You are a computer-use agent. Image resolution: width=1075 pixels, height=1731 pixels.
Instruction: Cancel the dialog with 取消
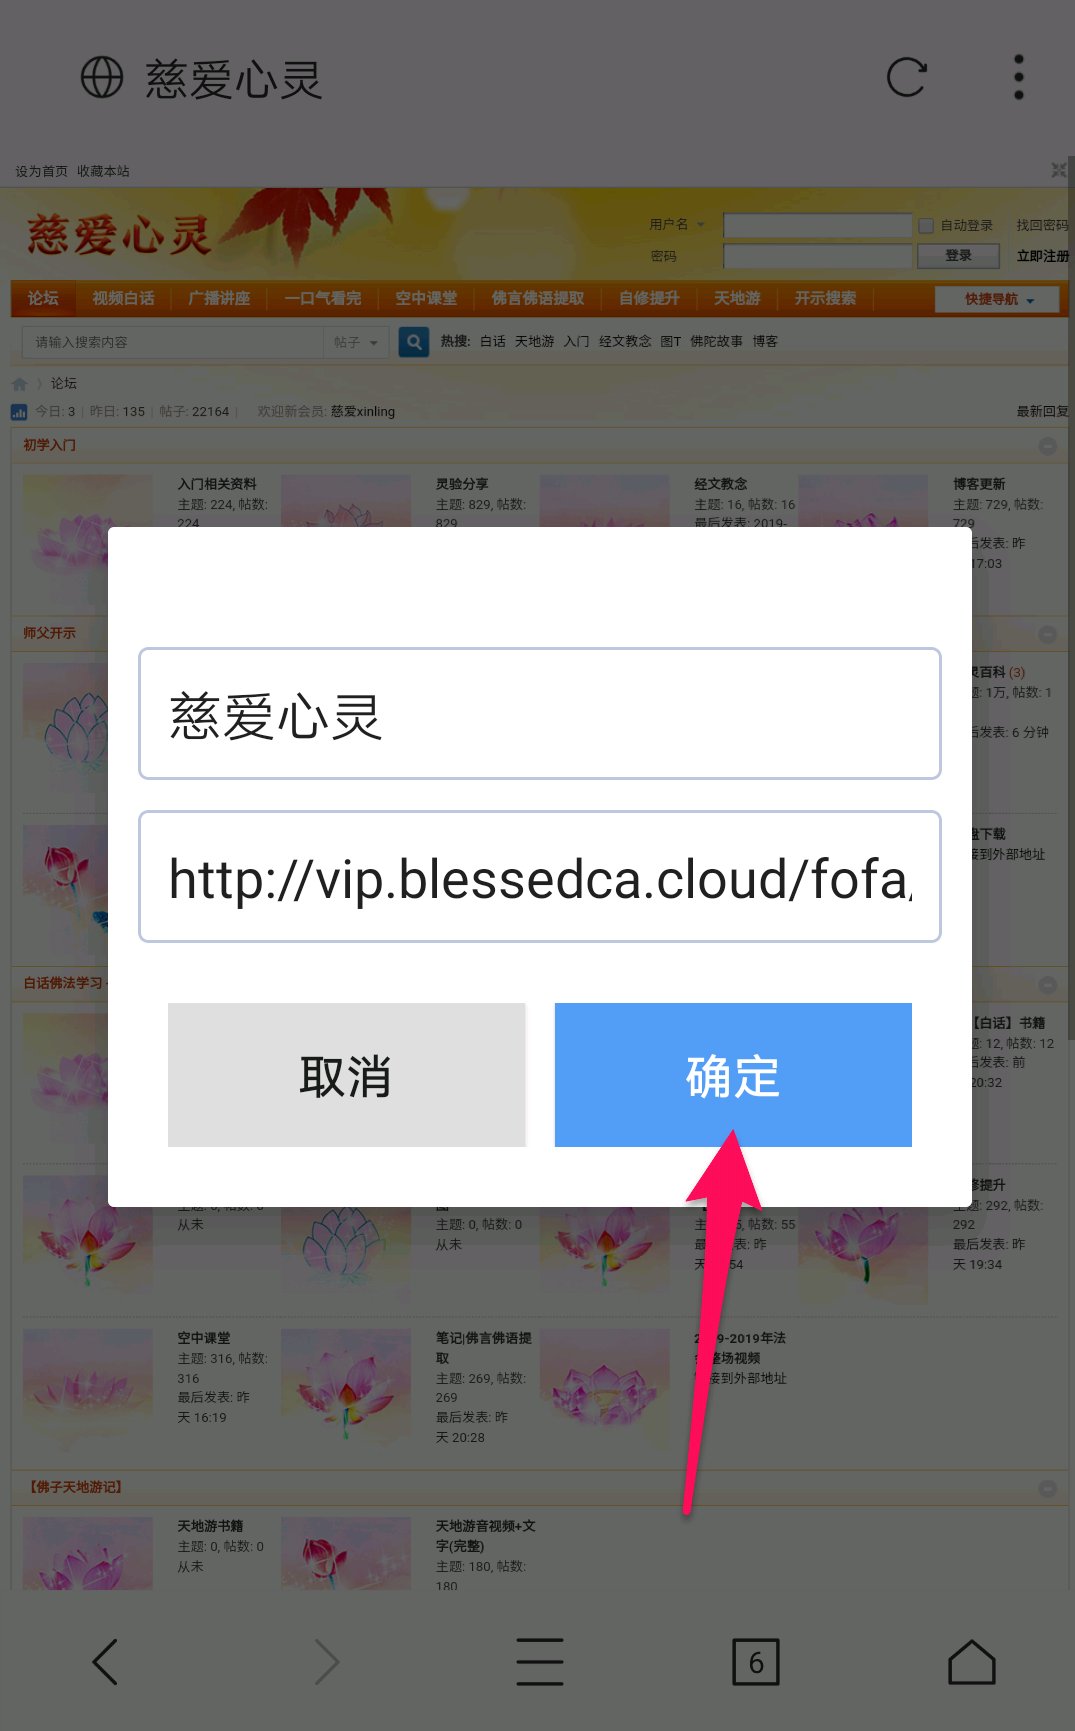pos(346,1075)
